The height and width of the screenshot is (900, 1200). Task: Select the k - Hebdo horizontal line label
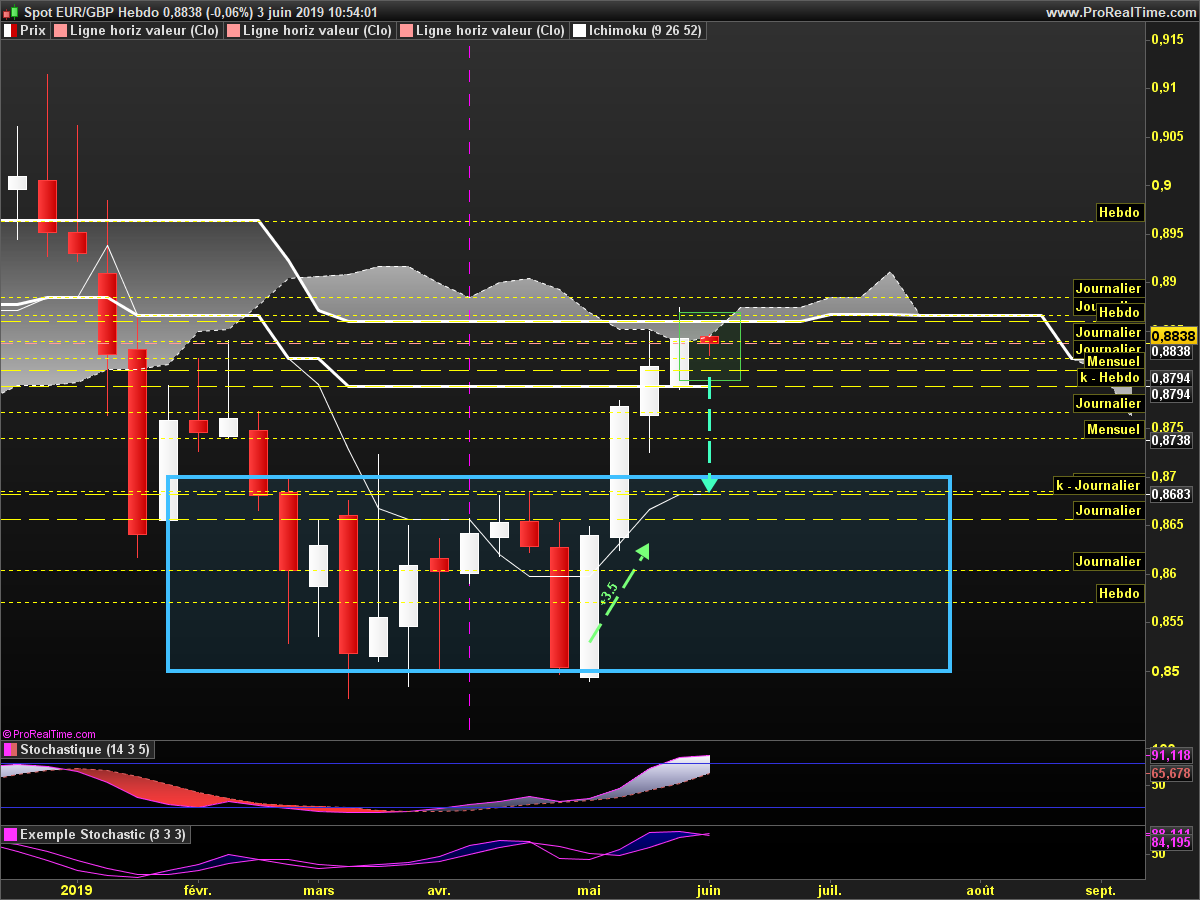click(1110, 377)
